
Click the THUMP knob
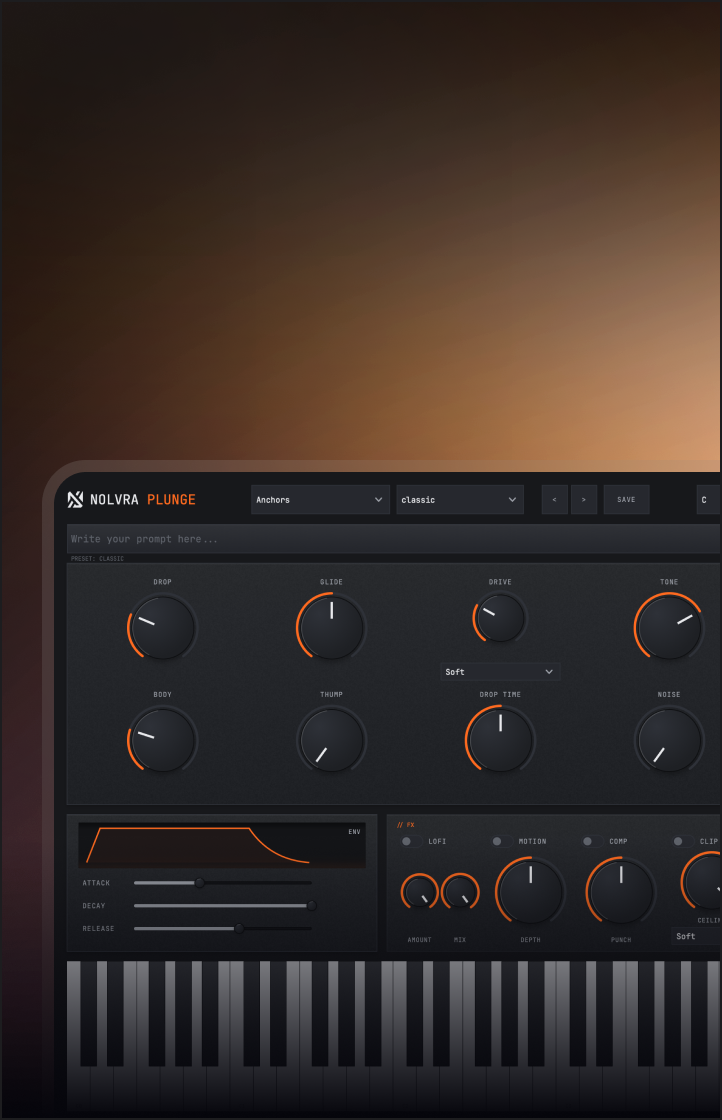[x=331, y=739]
